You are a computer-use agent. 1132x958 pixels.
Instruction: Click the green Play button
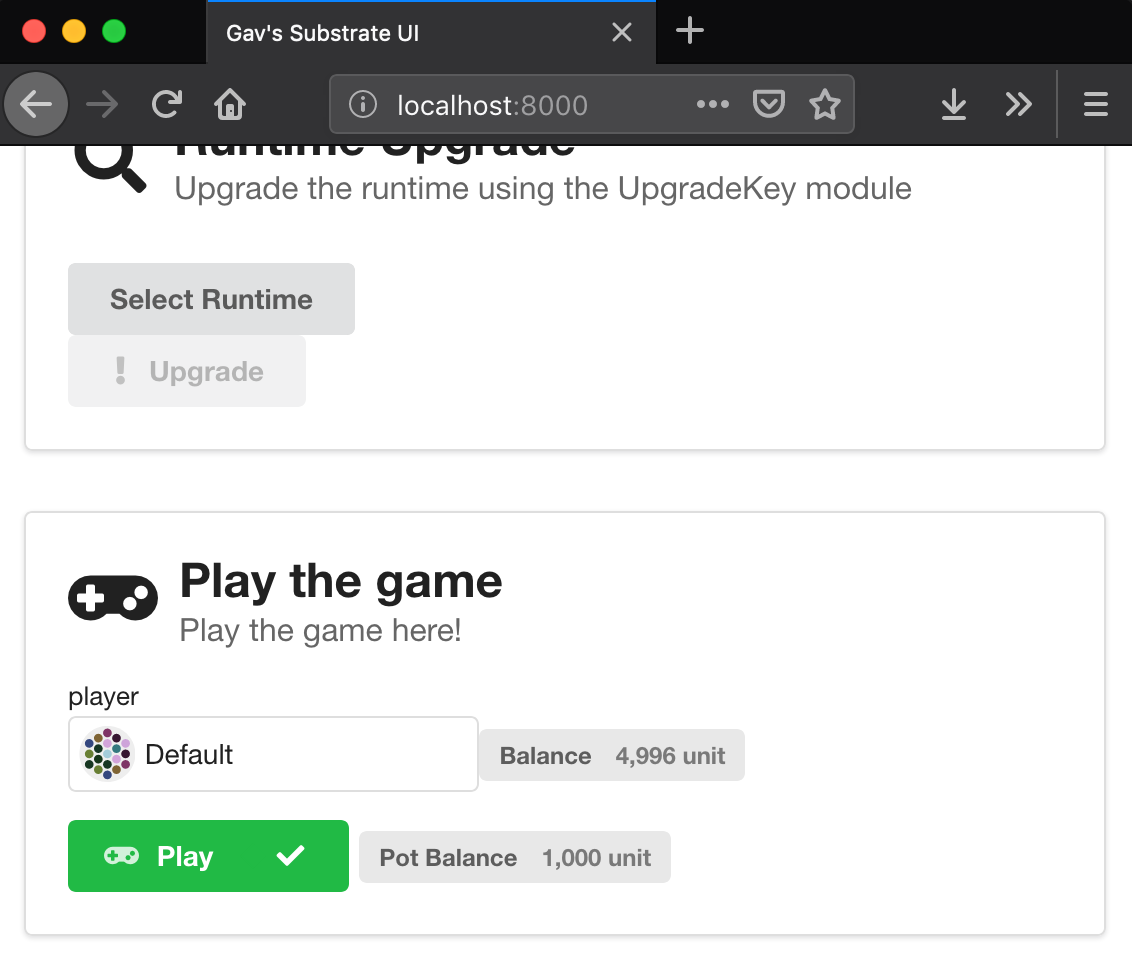tap(209, 856)
